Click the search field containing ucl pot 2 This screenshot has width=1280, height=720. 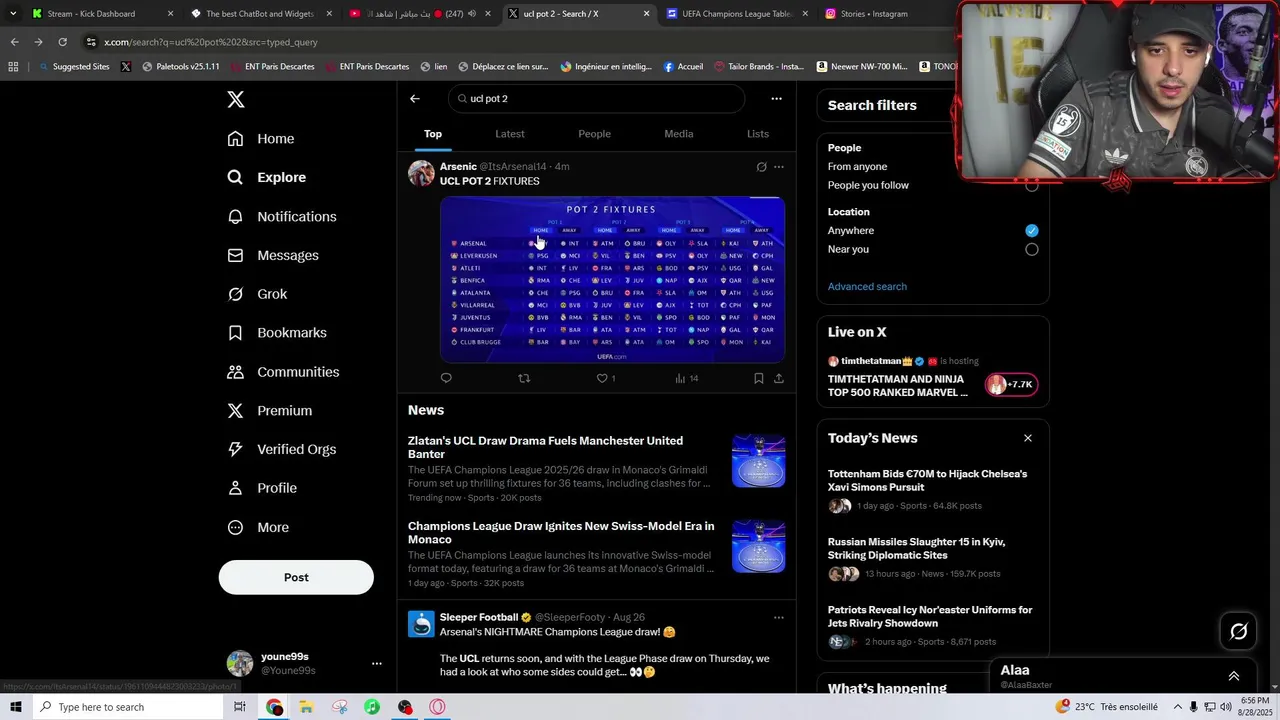[596, 98]
